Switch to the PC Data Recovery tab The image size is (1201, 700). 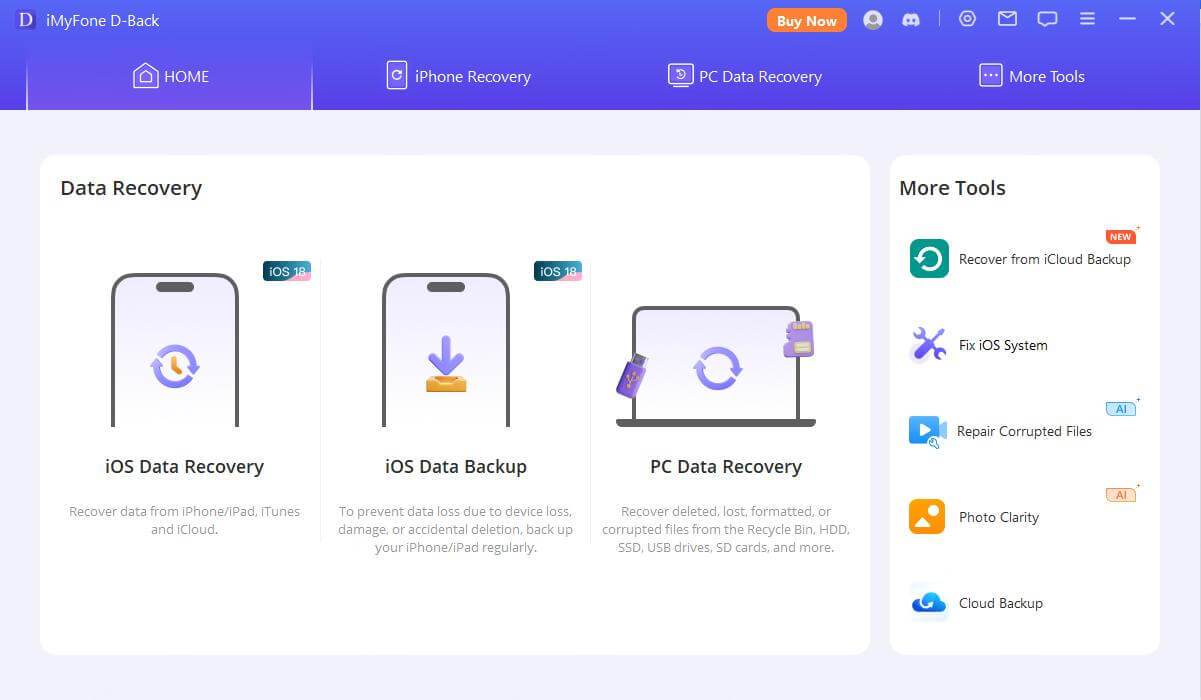tap(745, 76)
